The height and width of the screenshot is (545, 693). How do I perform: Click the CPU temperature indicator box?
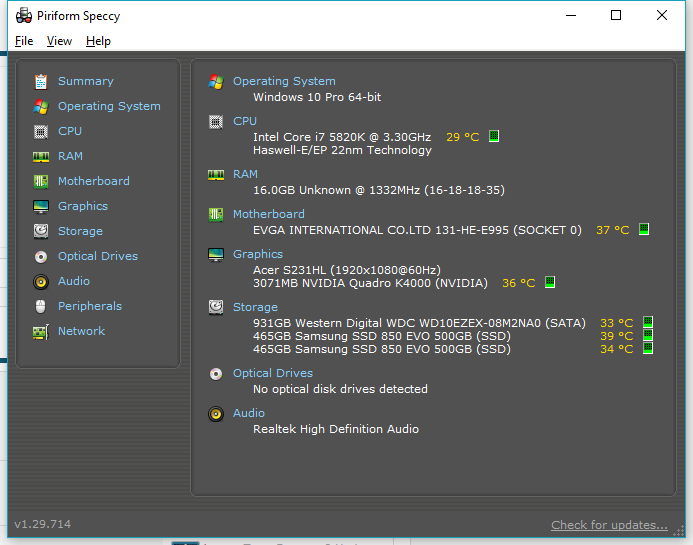point(494,137)
